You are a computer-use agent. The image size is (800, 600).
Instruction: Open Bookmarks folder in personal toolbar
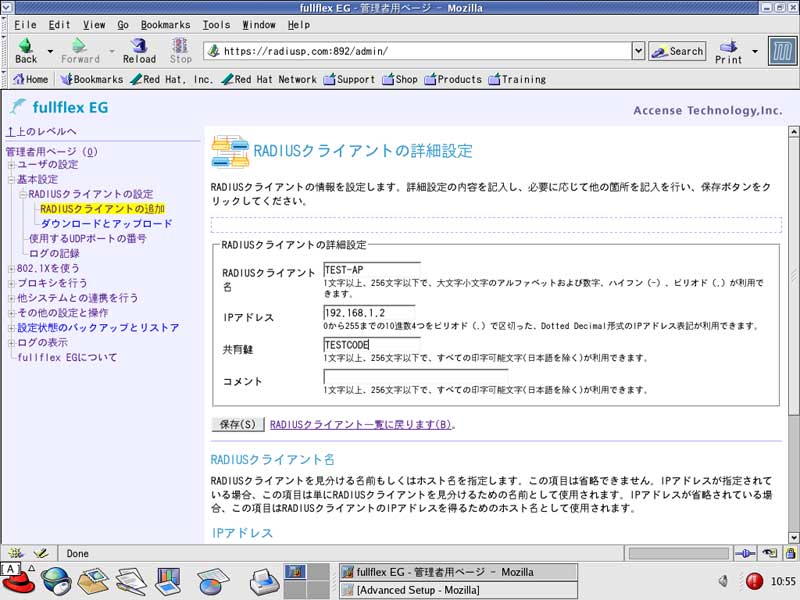pyautogui.click(x=91, y=79)
